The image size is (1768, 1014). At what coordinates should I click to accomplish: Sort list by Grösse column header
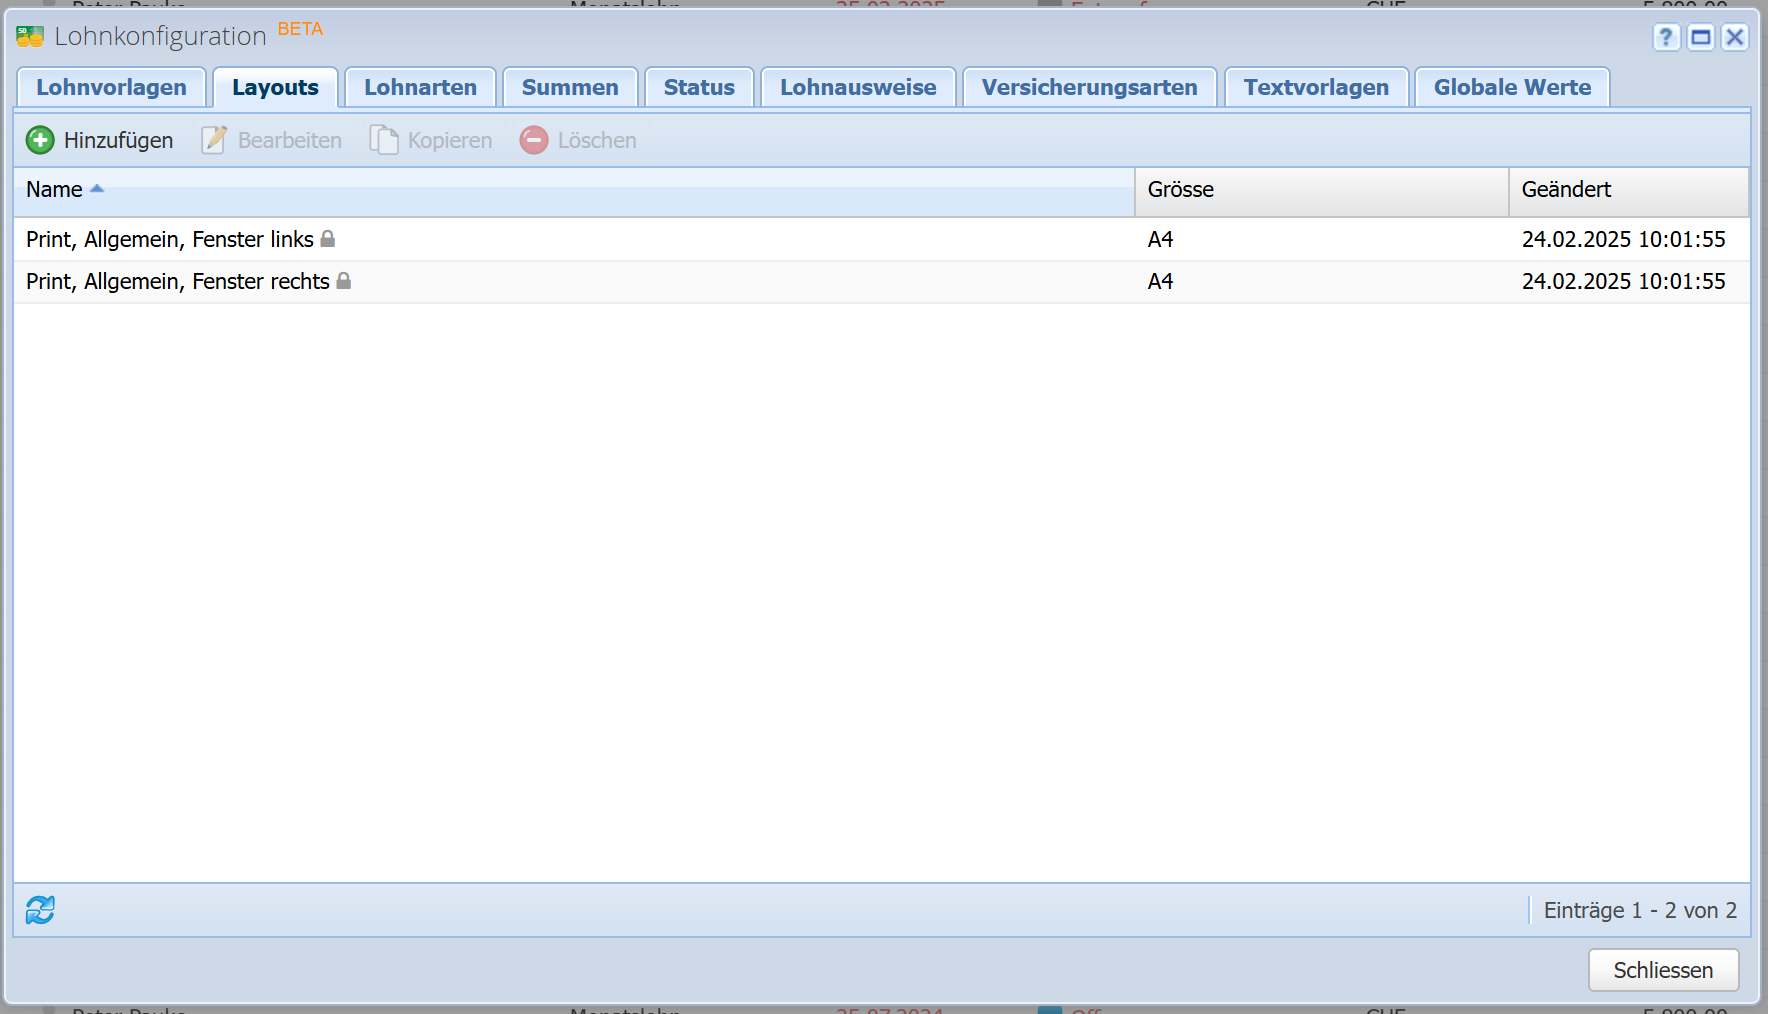click(1180, 190)
